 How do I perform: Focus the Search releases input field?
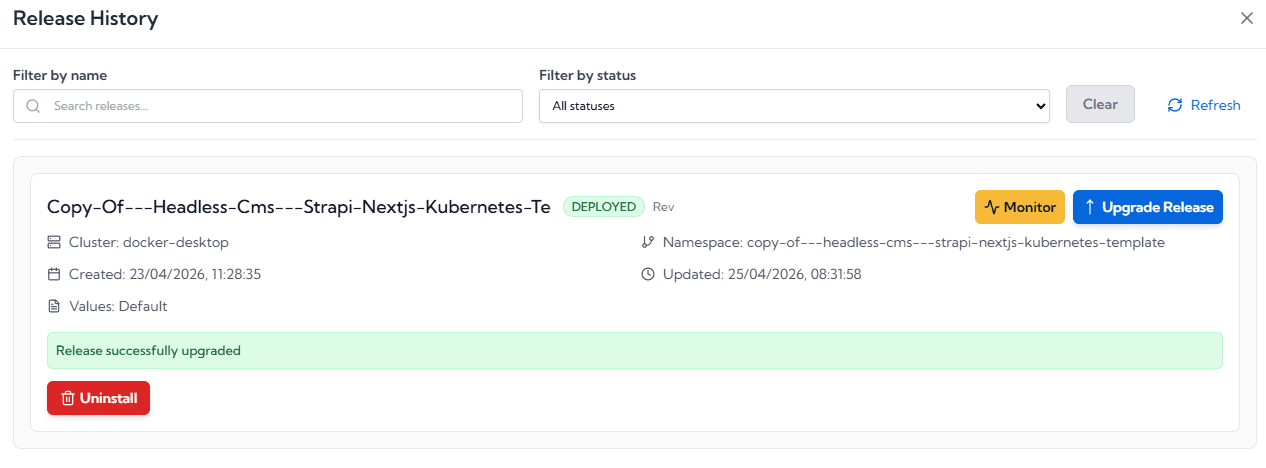click(x=280, y=106)
